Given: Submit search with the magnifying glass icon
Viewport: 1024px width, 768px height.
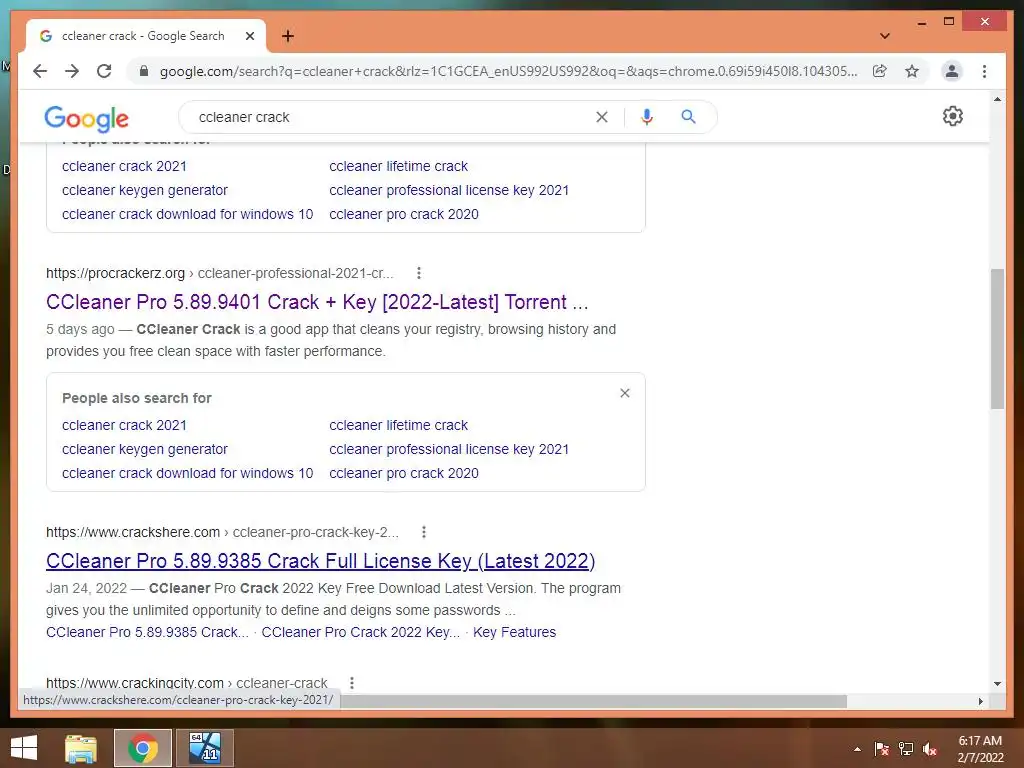Looking at the screenshot, I should pyautogui.click(x=688, y=117).
